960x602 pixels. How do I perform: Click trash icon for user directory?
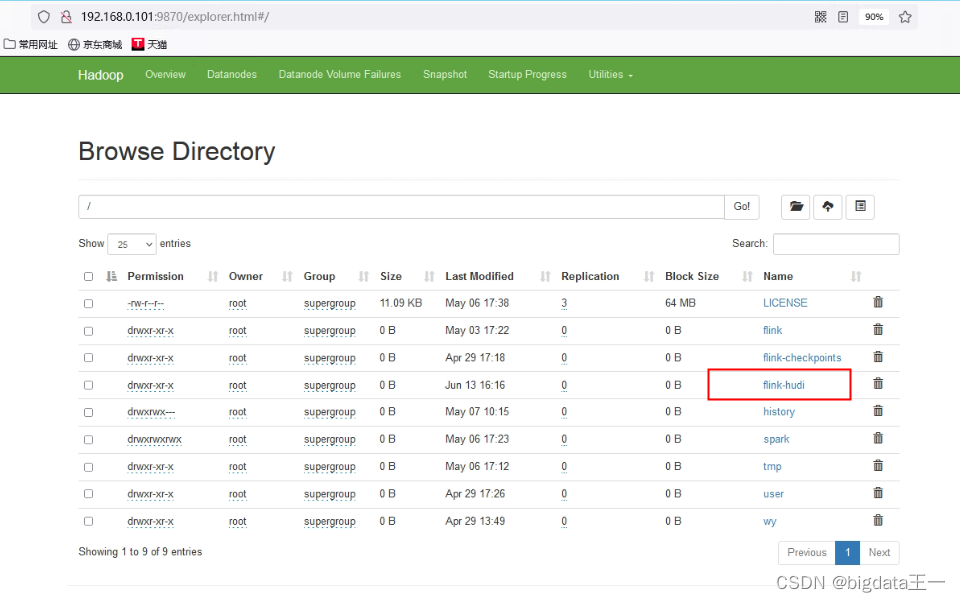pyautogui.click(x=878, y=492)
